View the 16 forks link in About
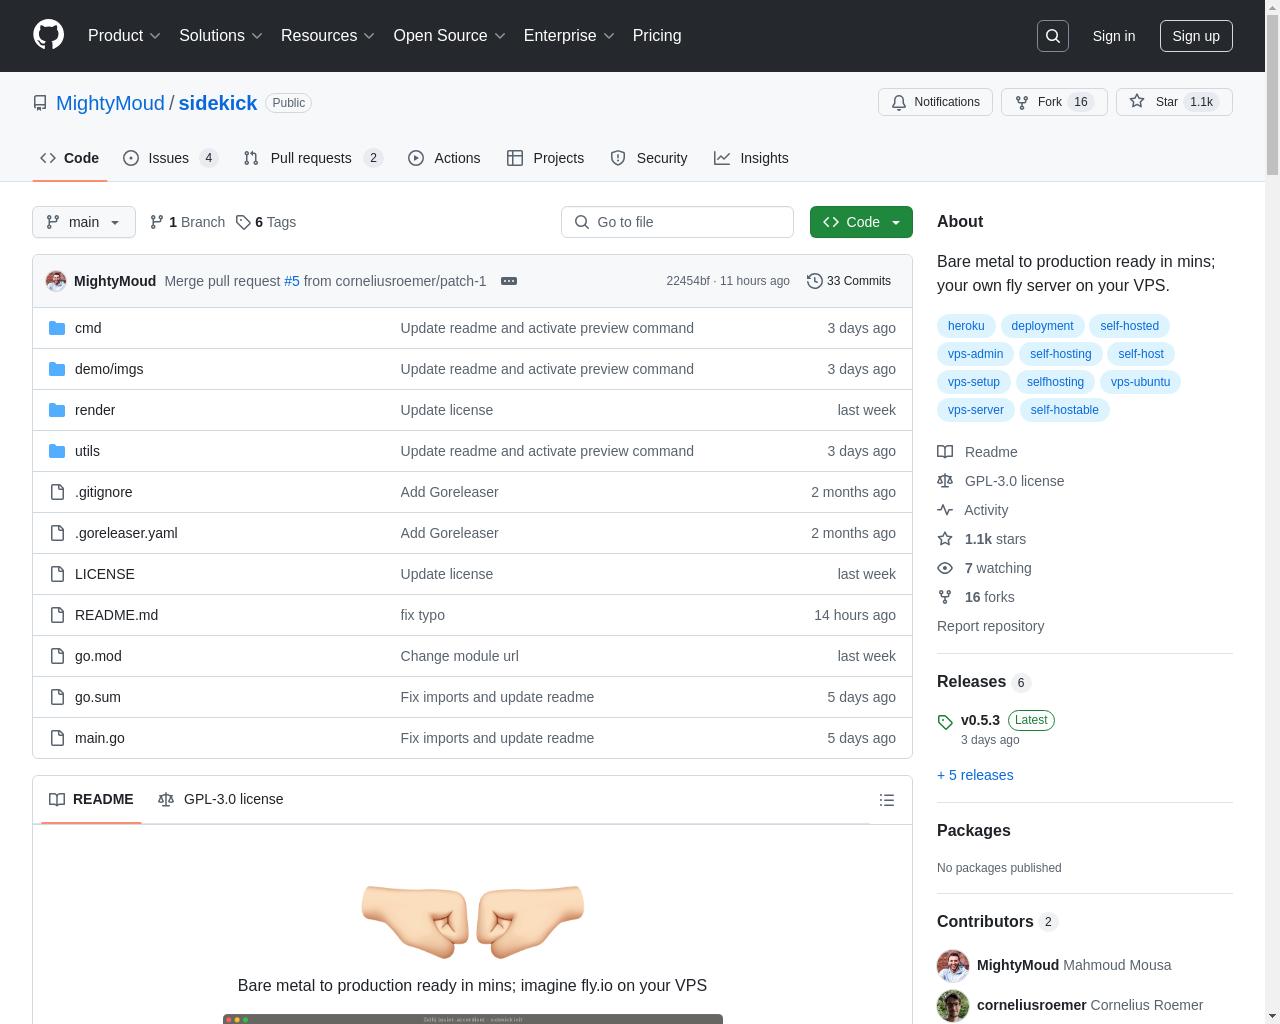Image resolution: width=1280 pixels, height=1024 pixels. click(x=975, y=597)
